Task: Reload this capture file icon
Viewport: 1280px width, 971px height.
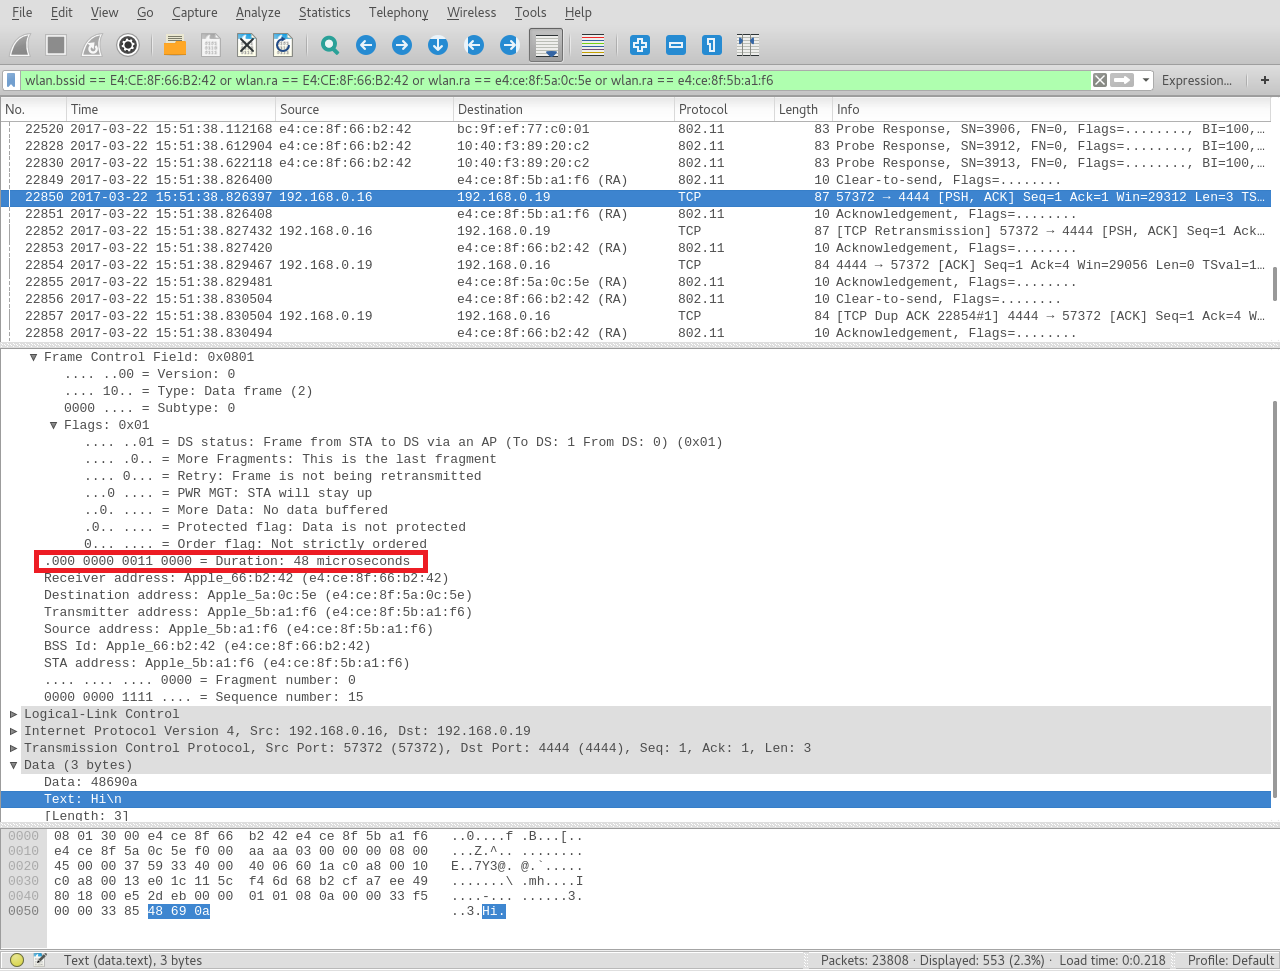Action: coord(283,45)
